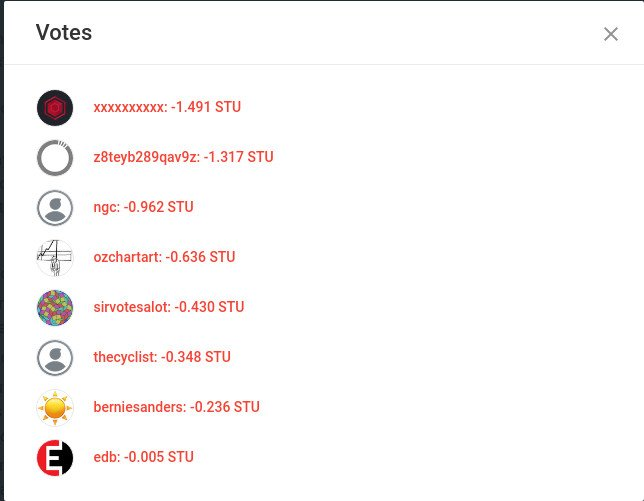644x501 pixels.
Task: Click the -1.491 STU vote amount
Action: tap(206, 107)
